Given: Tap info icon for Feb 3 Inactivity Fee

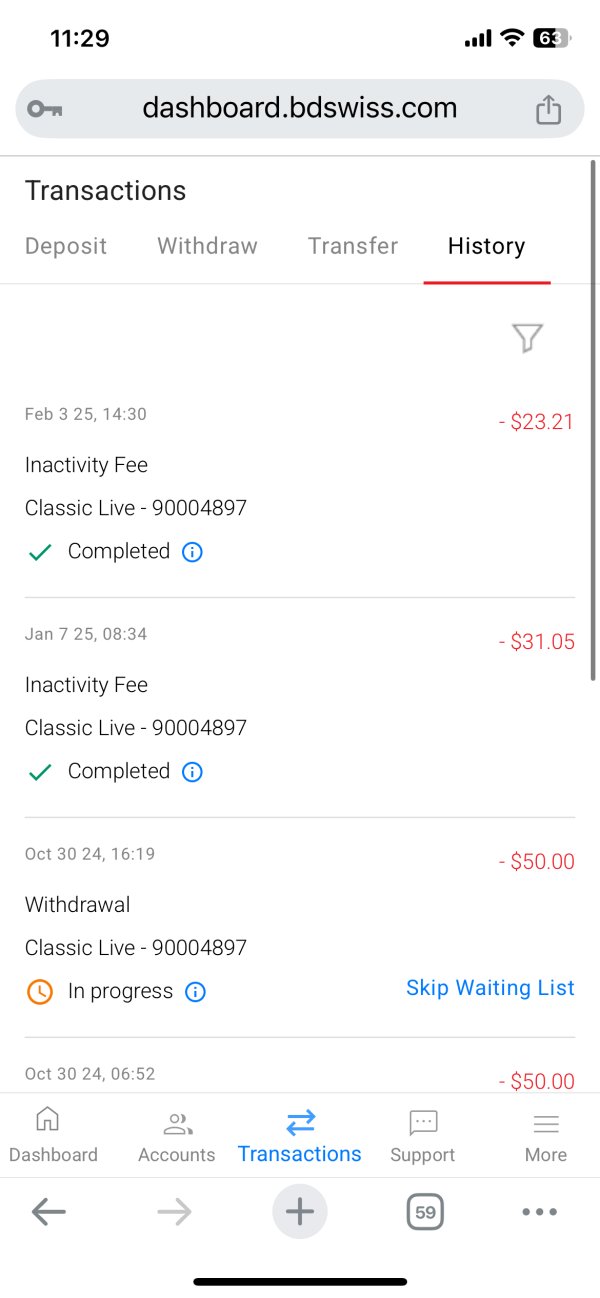Looking at the screenshot, I should coord(192,552).
